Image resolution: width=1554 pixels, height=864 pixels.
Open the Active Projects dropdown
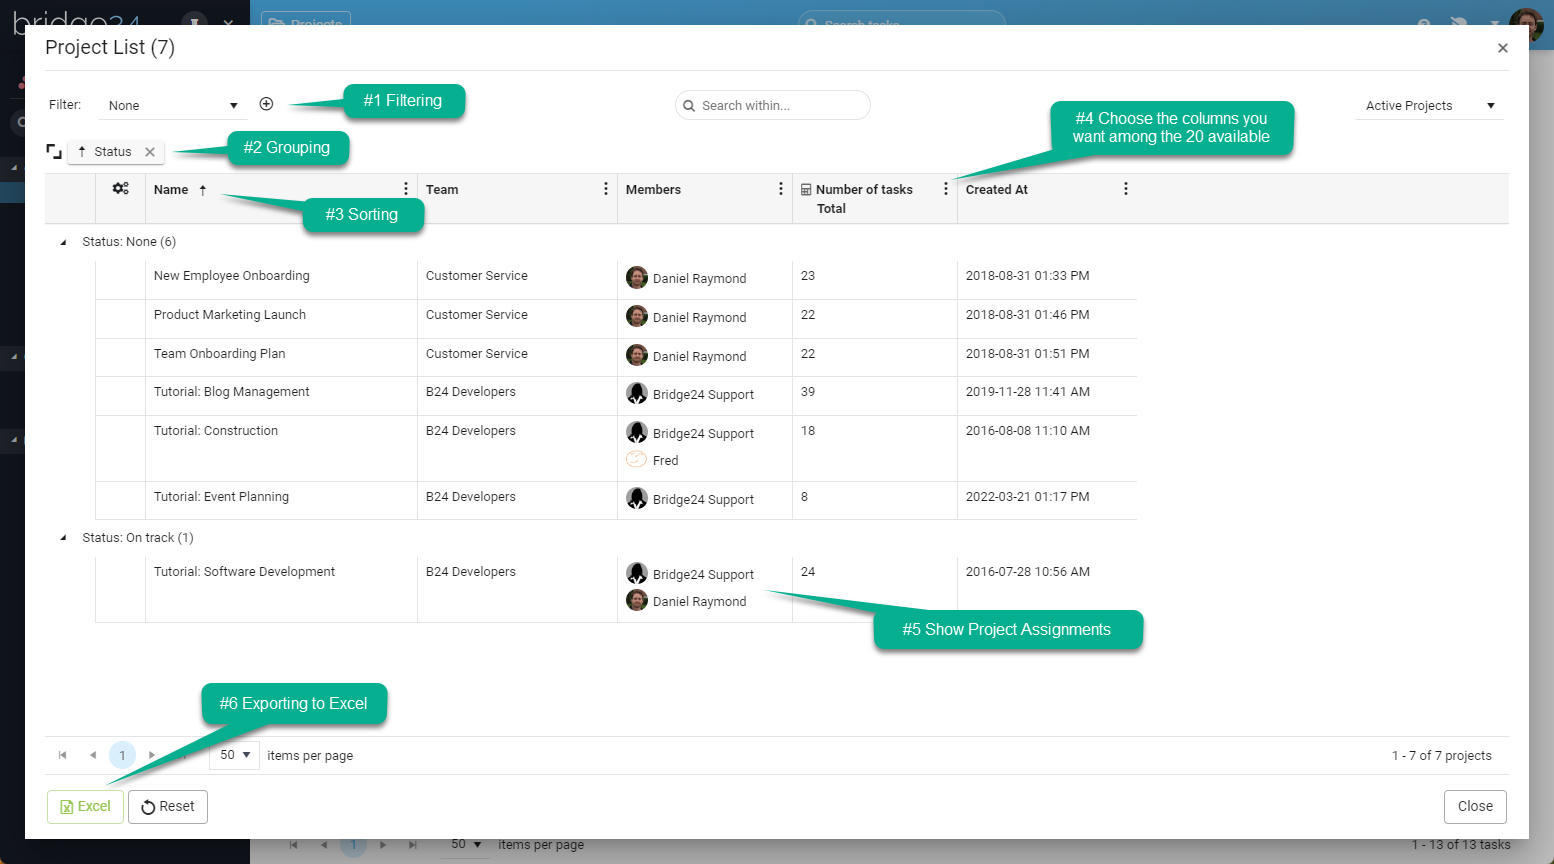click(1430, 105)
